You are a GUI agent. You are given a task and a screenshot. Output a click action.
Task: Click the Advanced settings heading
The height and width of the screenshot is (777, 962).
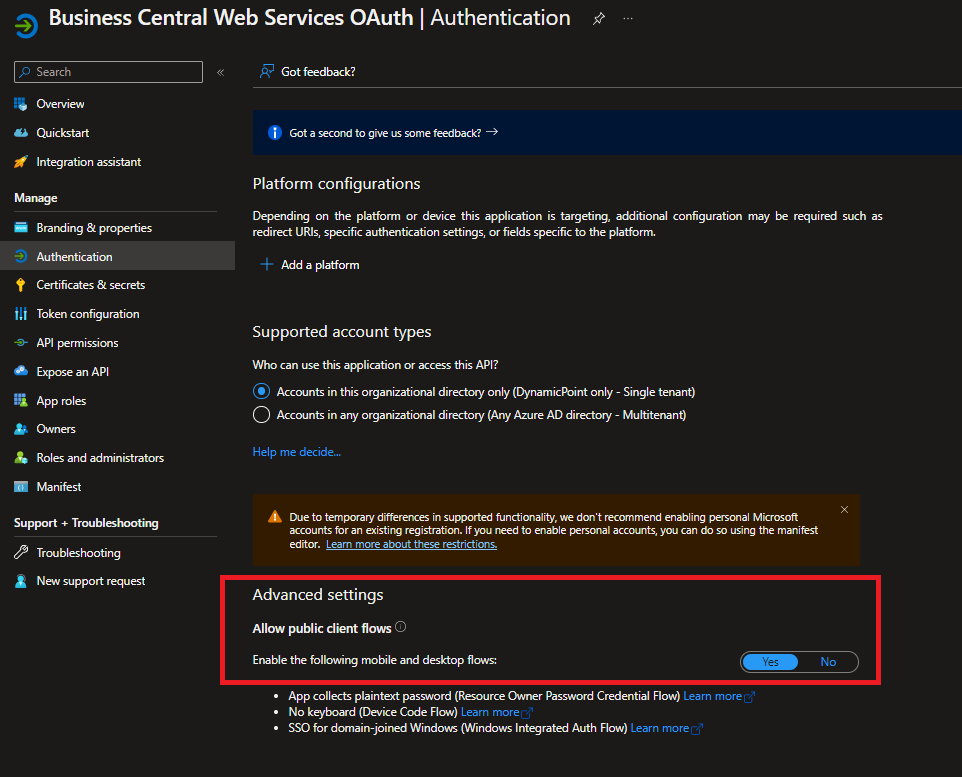(318, 595)
